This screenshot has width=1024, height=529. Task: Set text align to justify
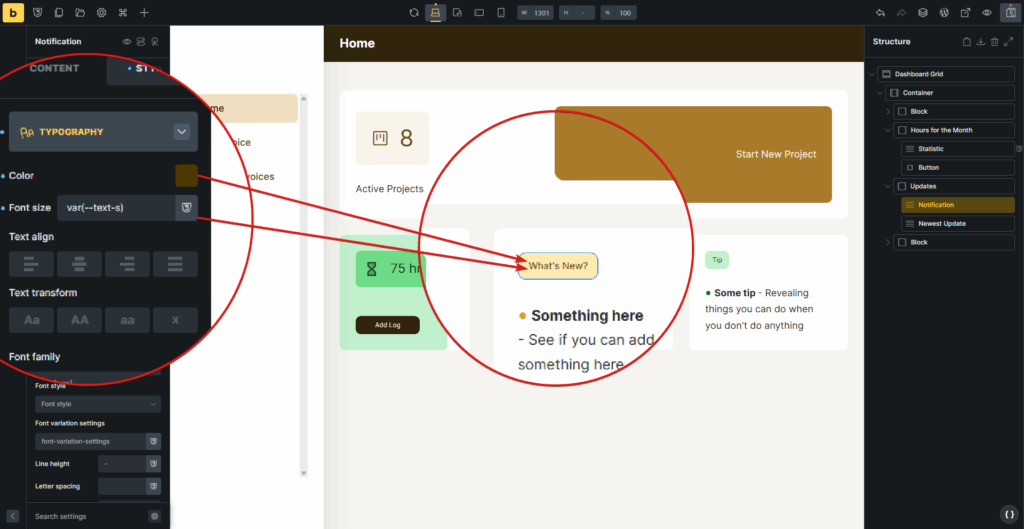[x=175, y=264]
